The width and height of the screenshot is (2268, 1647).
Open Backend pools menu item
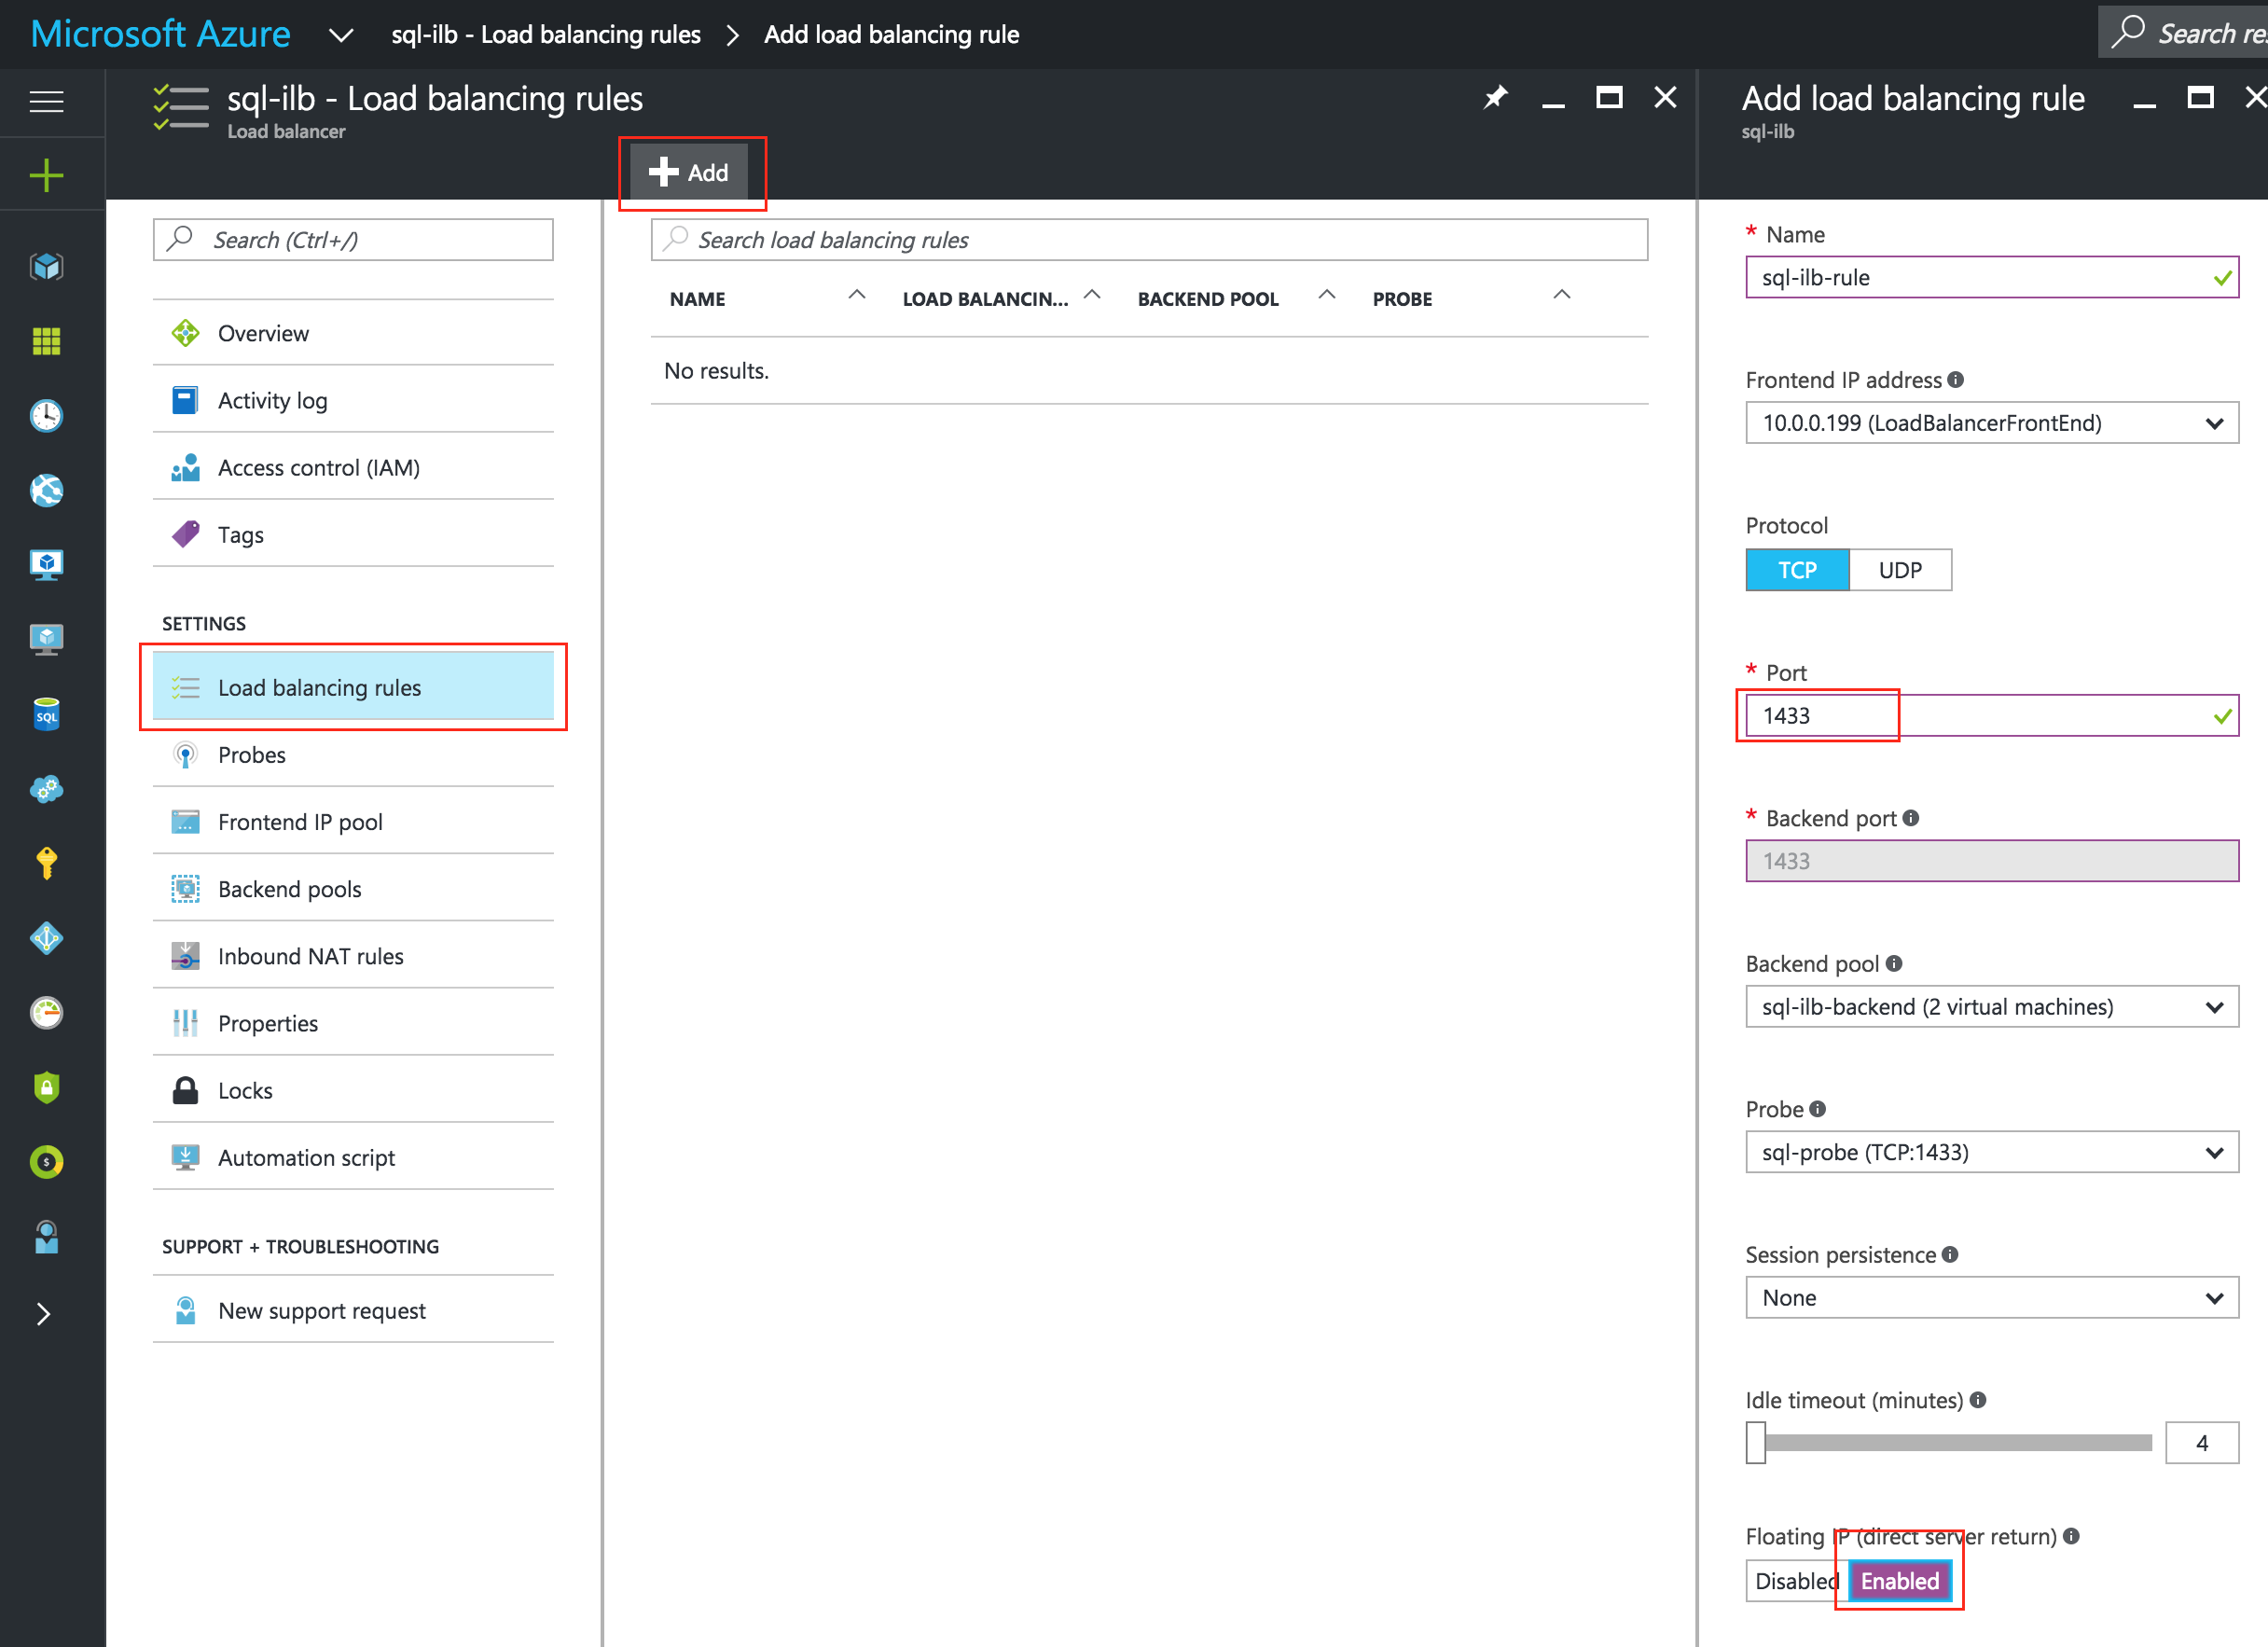[x=353, y=888]
